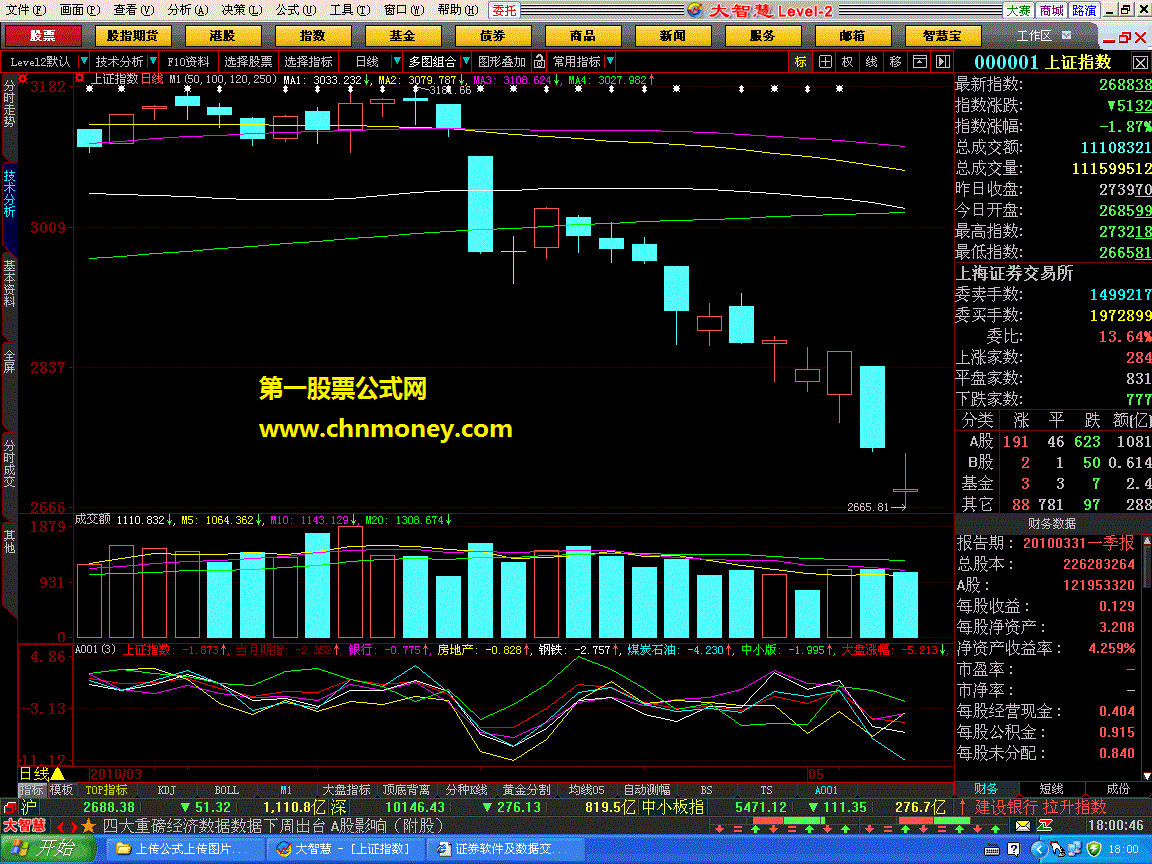Click the 委托 trading button
Viewport: 1152px width, 864px height.
505,10
